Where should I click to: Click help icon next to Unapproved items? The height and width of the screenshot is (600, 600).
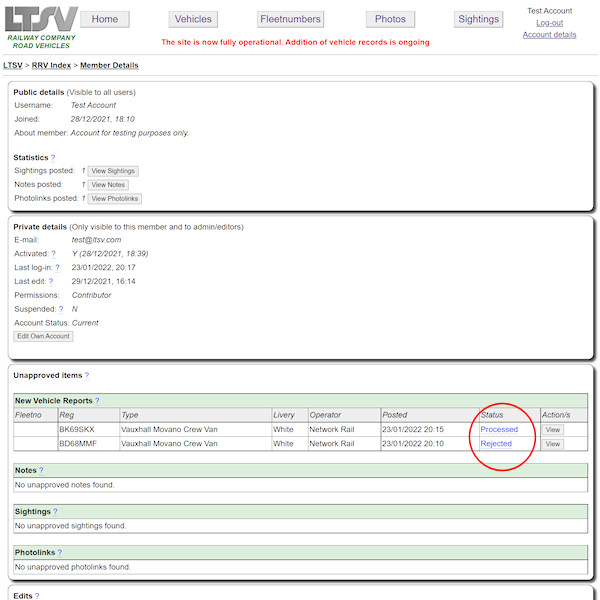[x=87, y=376]
